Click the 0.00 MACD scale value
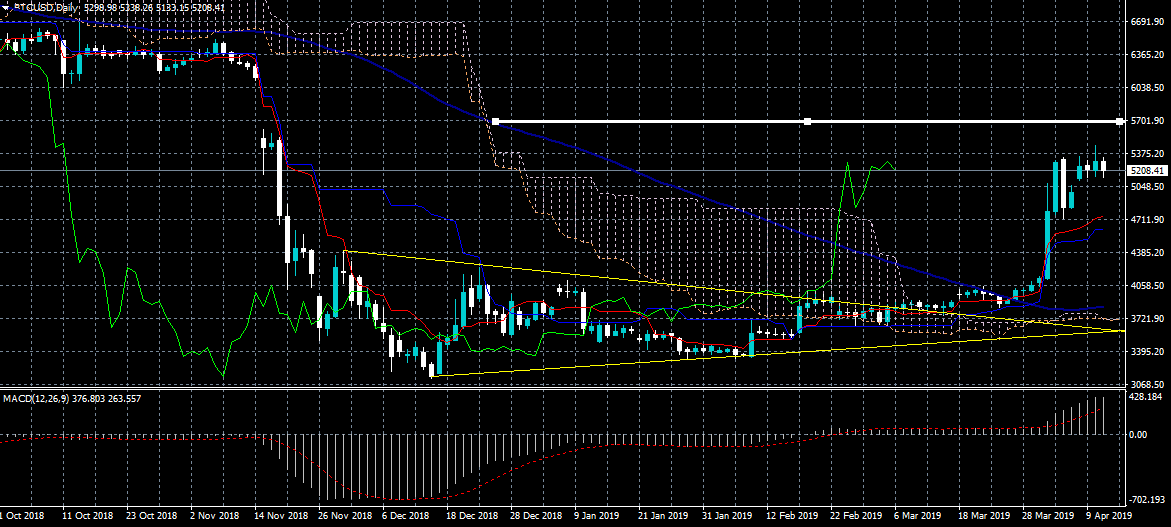This screenshot has width=1171, height=527. [1139, 434]
